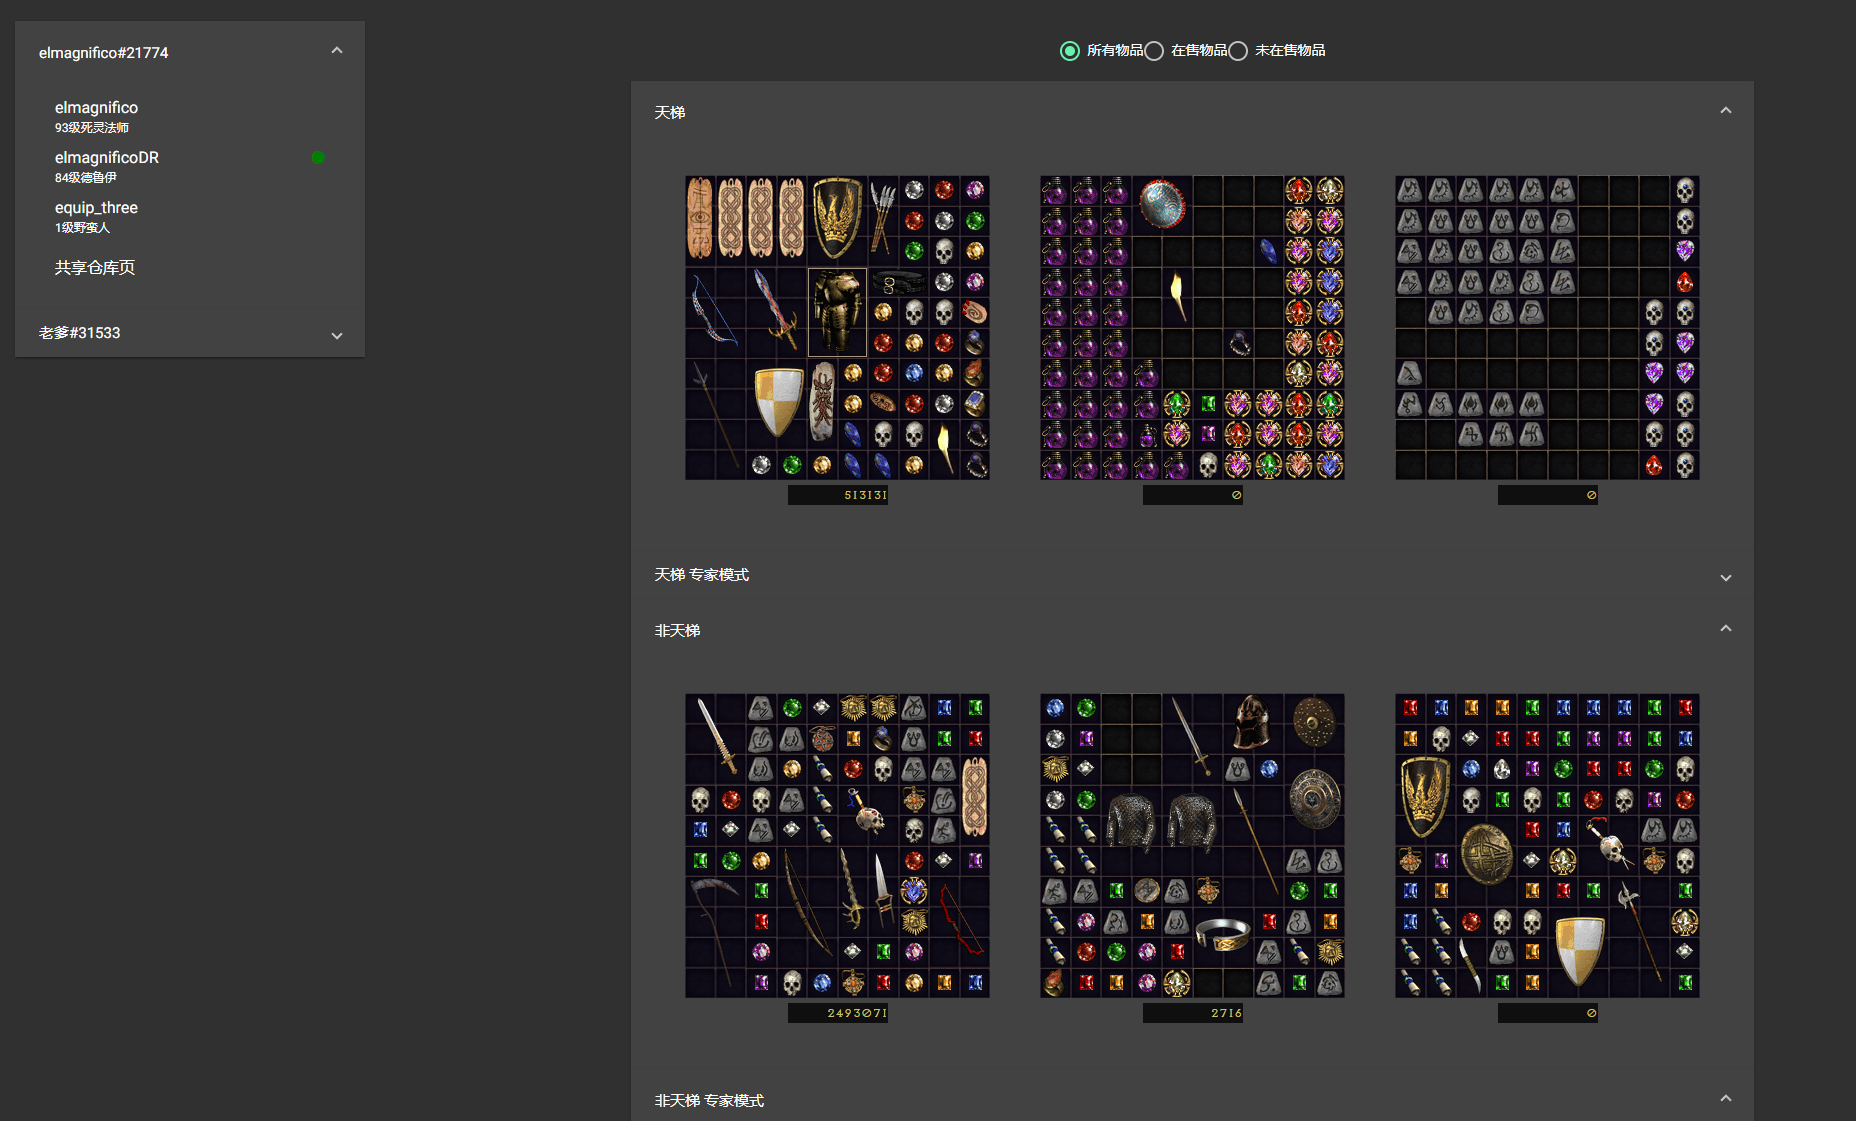1856x1121 pixels.
Task: Choose the 未在售物品 radio option
Action: [x=1238, y=51]
